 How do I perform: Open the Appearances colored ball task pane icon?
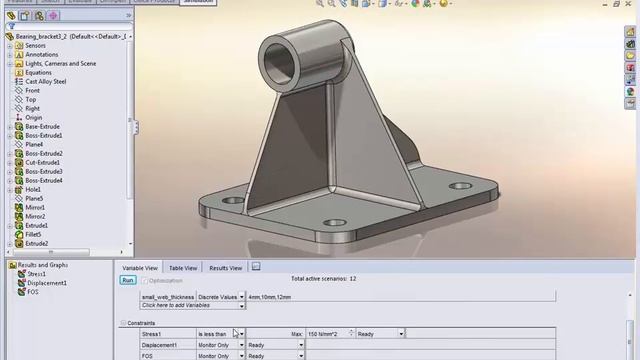click(x=630, y=91)
